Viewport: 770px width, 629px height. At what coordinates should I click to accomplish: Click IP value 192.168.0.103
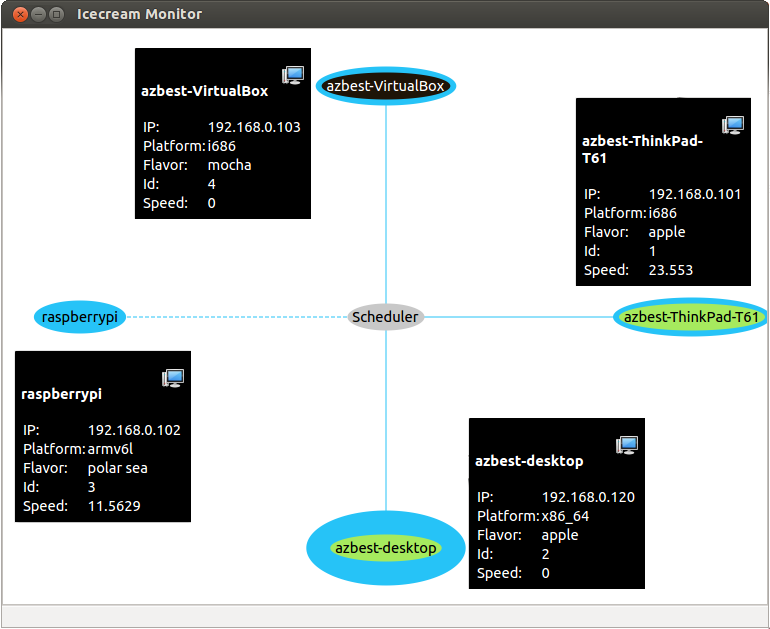254,127
